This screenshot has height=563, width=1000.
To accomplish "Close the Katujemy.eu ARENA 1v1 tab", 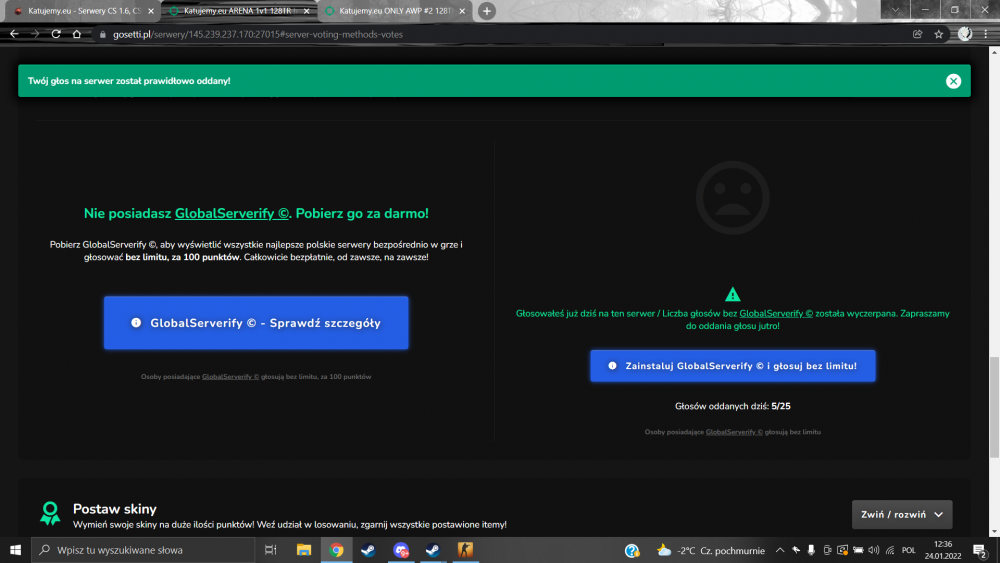I will pos(307,11).
